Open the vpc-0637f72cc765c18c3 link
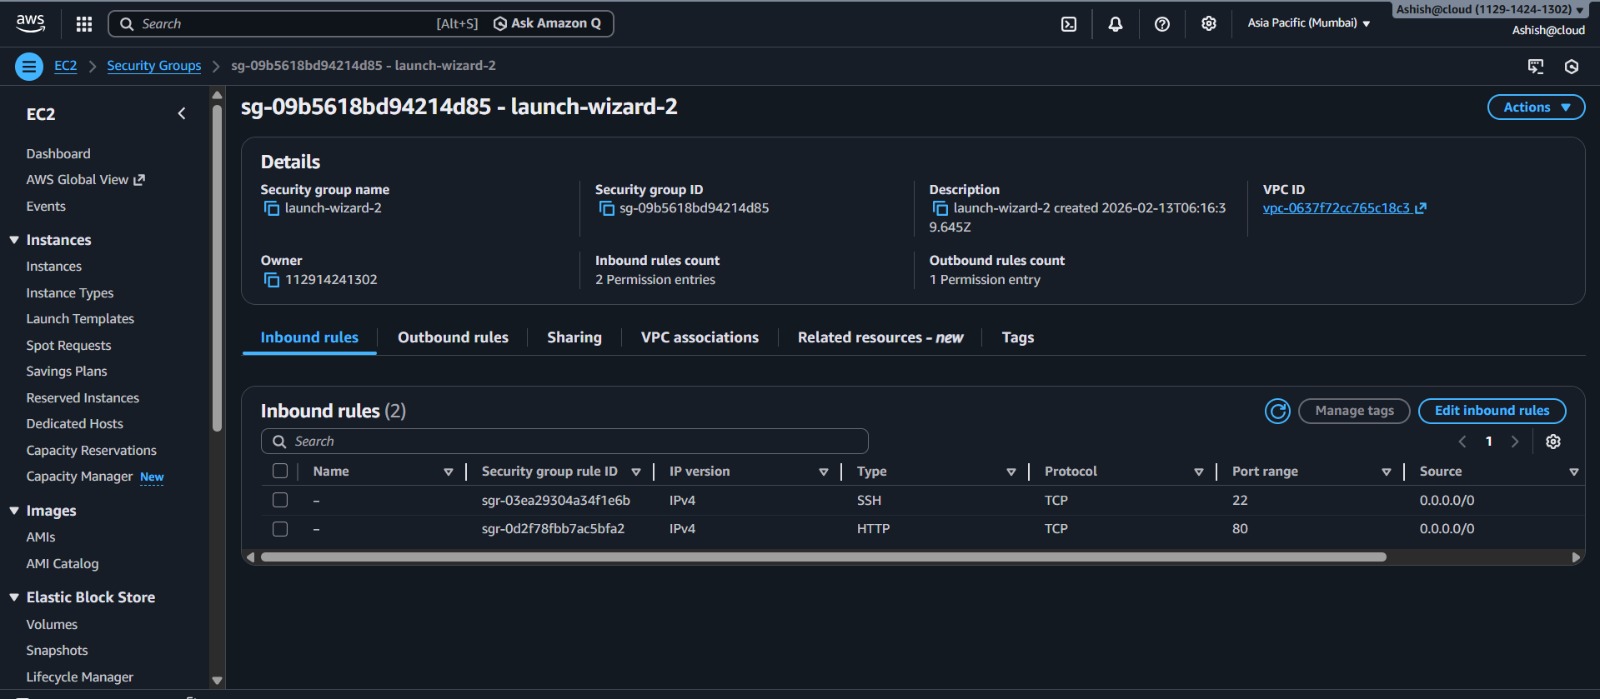This screenshot has width=1600, height=699. coord(1336,208)
